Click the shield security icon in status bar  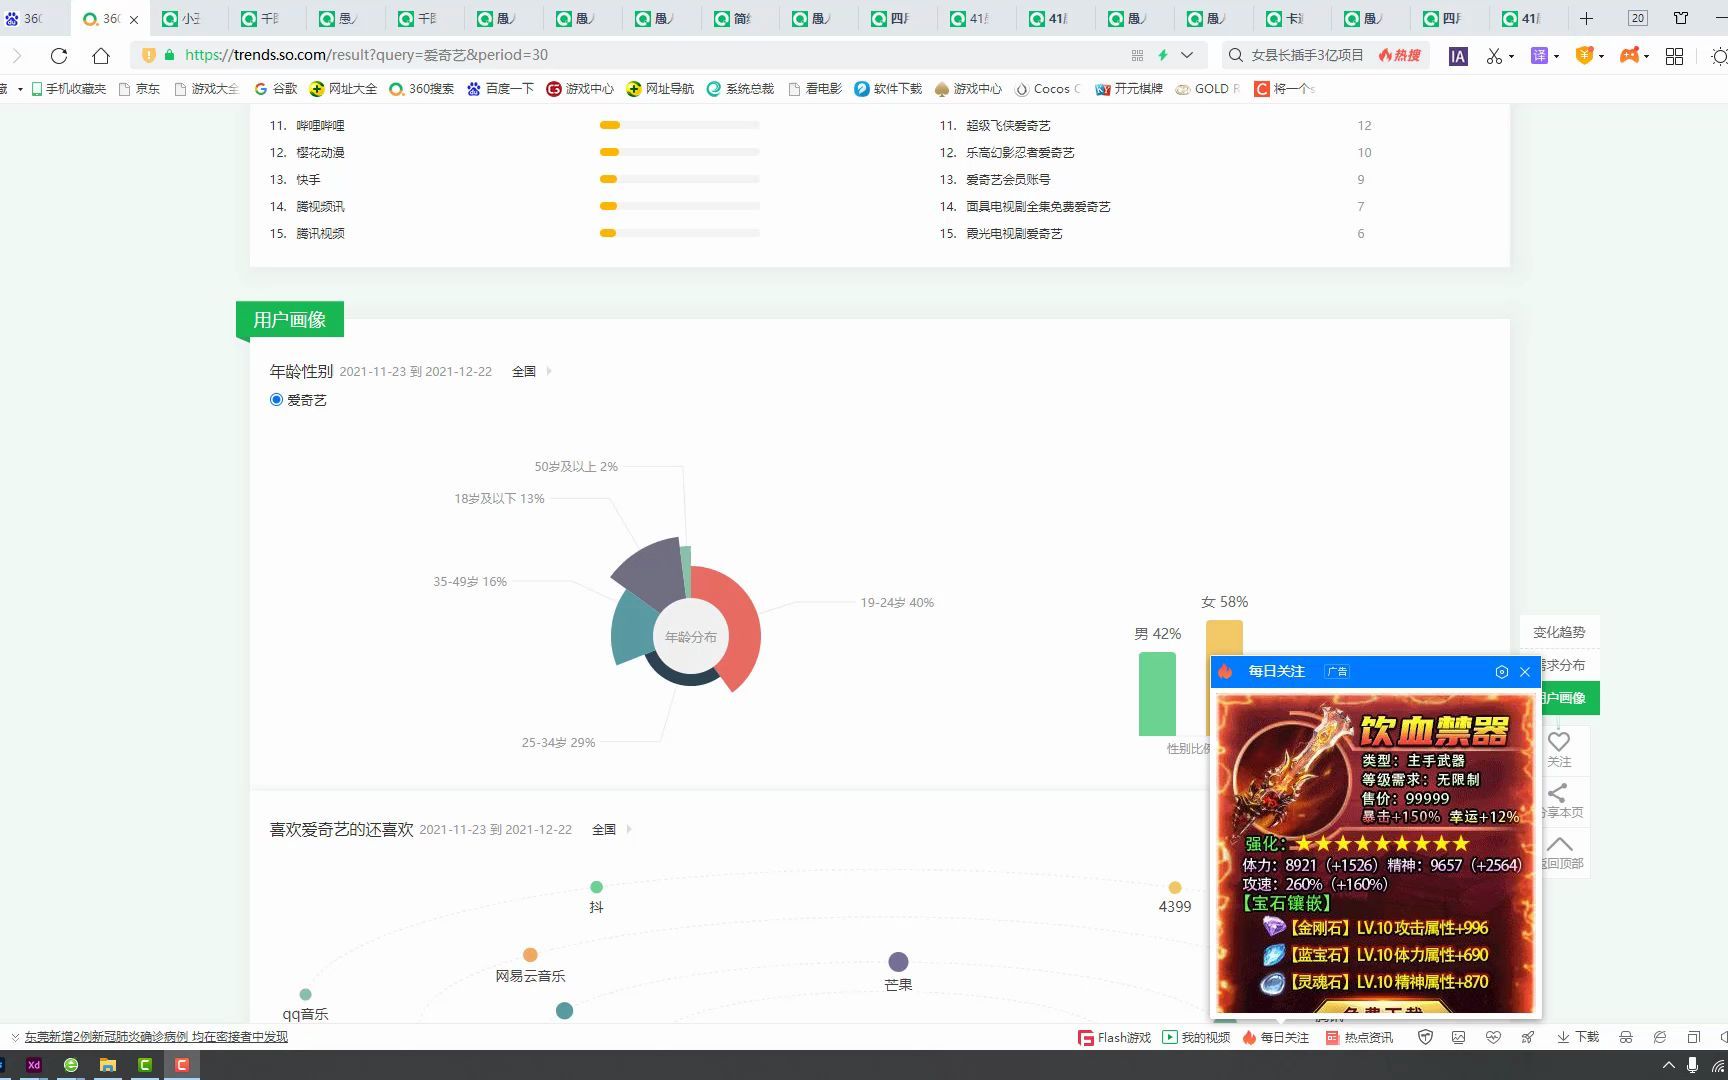coord(1425,1038)
